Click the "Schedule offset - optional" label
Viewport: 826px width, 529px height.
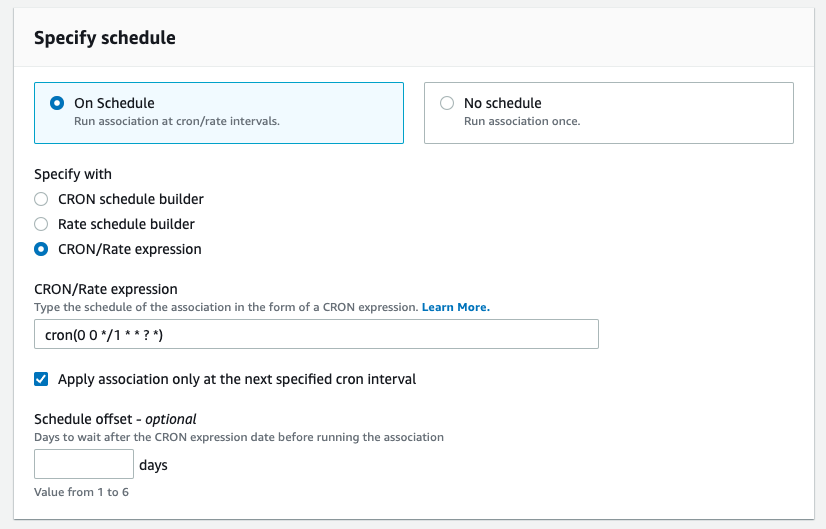[x=115, y=419]
